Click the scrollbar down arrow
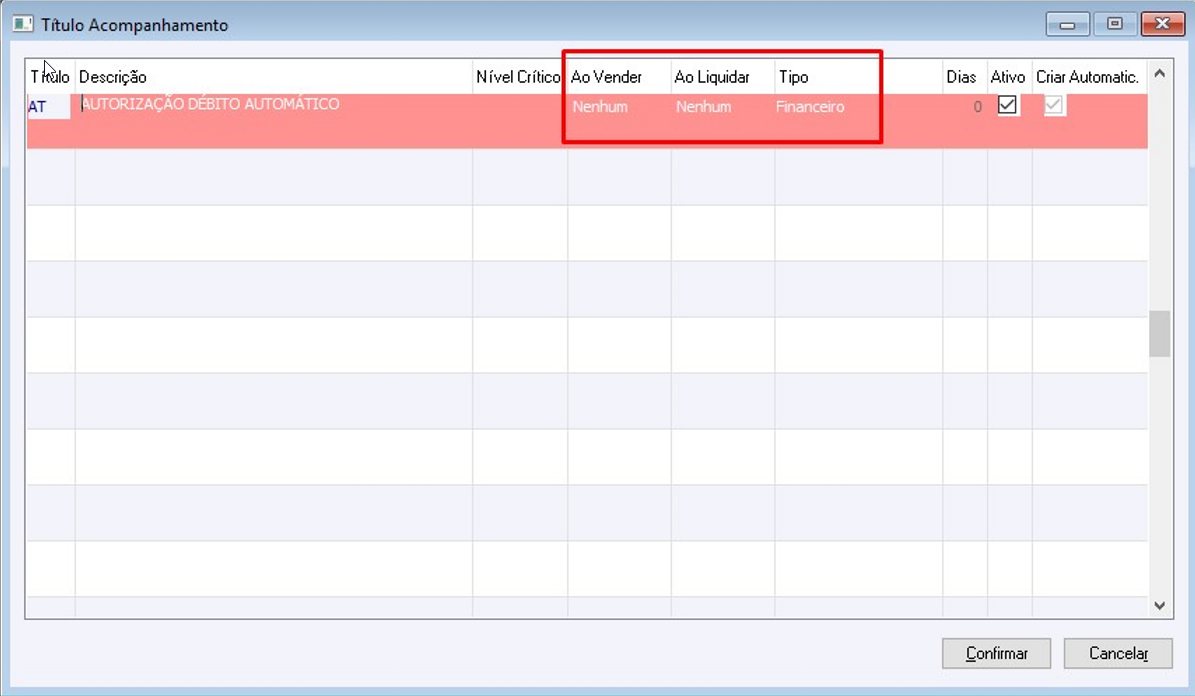The height and width of the screenshot is (696, 1195). tap(1159, 605)
